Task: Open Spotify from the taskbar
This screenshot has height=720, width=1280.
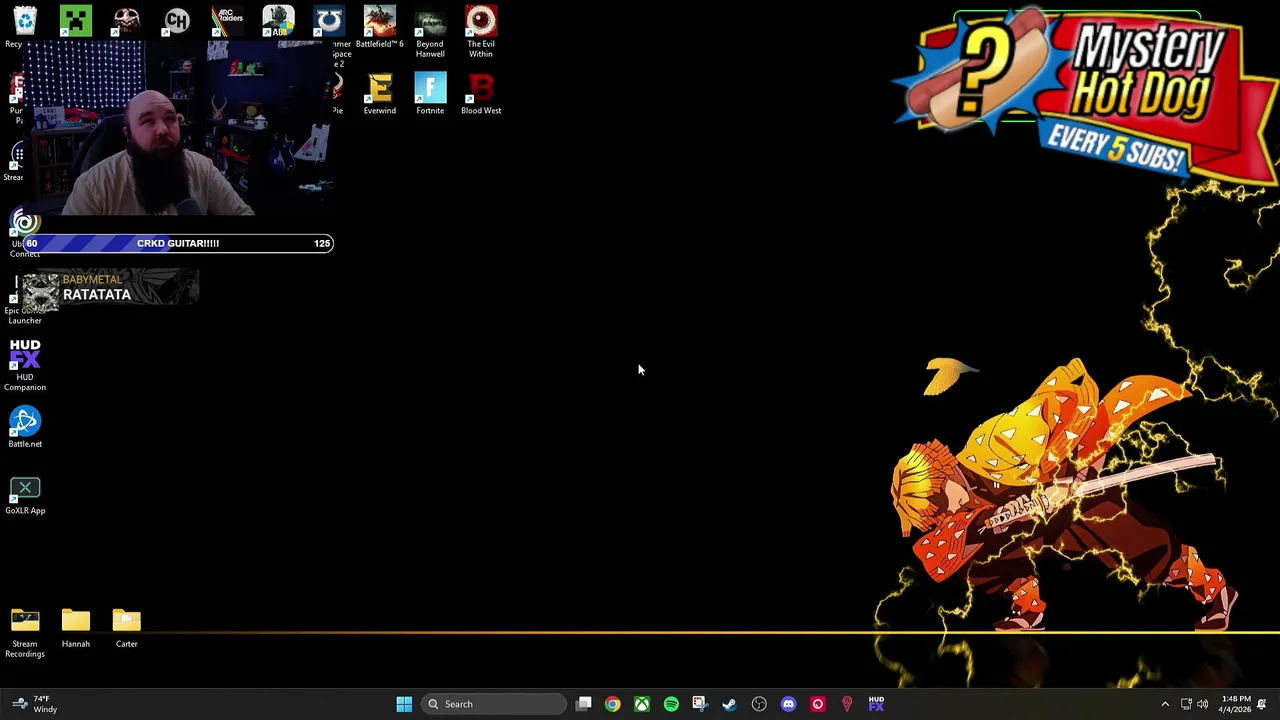Action: pyautogui.click(x=671, y=704)
